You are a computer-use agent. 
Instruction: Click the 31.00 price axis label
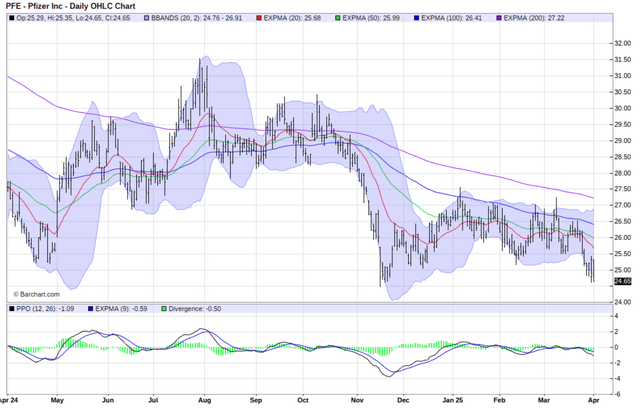coord(623,76)
